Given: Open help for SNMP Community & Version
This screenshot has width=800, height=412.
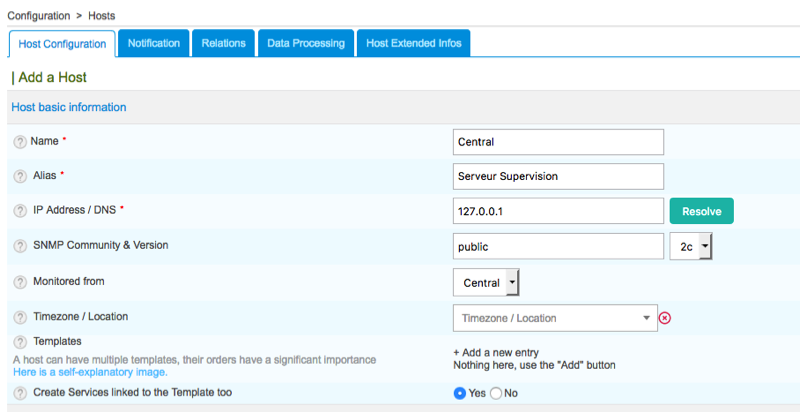Looking at the screenshot, I should (x=20, y=246).
